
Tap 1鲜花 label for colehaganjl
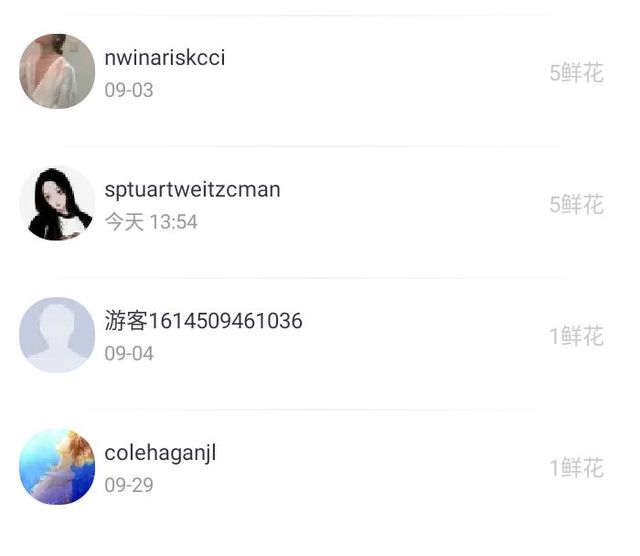click(x=576, y=467)
